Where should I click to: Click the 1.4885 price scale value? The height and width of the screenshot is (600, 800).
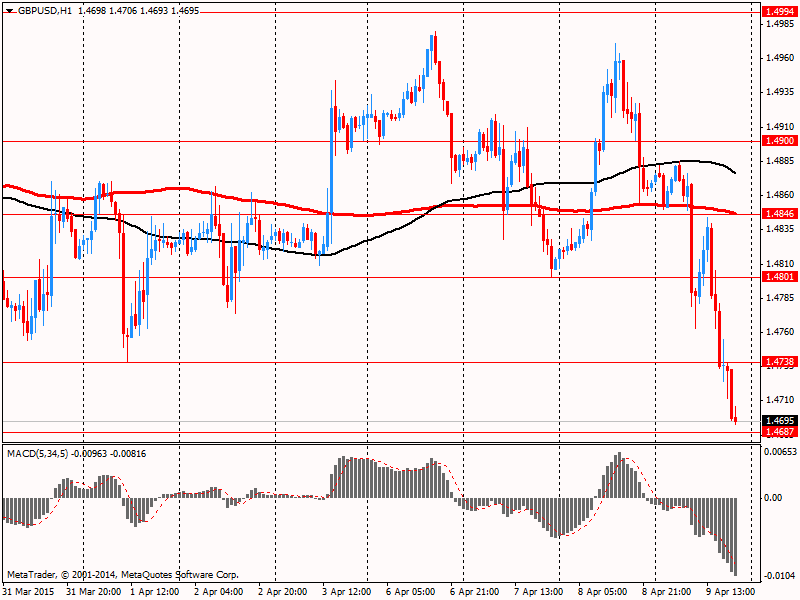780,161
